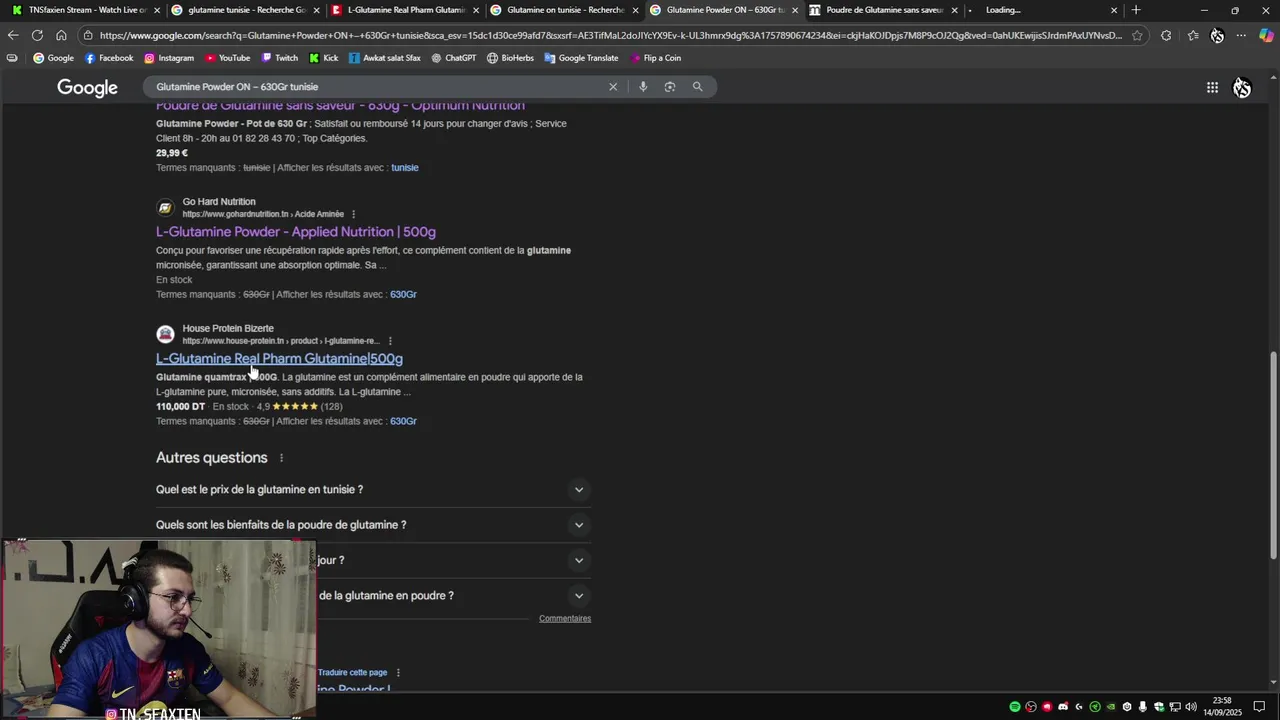Open the Google apps grid icon

[1212, 88]
